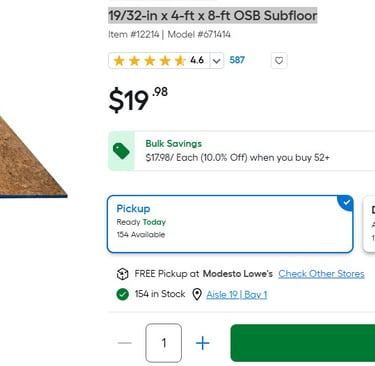Choose the partially visible delivery option card

coord(369,224)
